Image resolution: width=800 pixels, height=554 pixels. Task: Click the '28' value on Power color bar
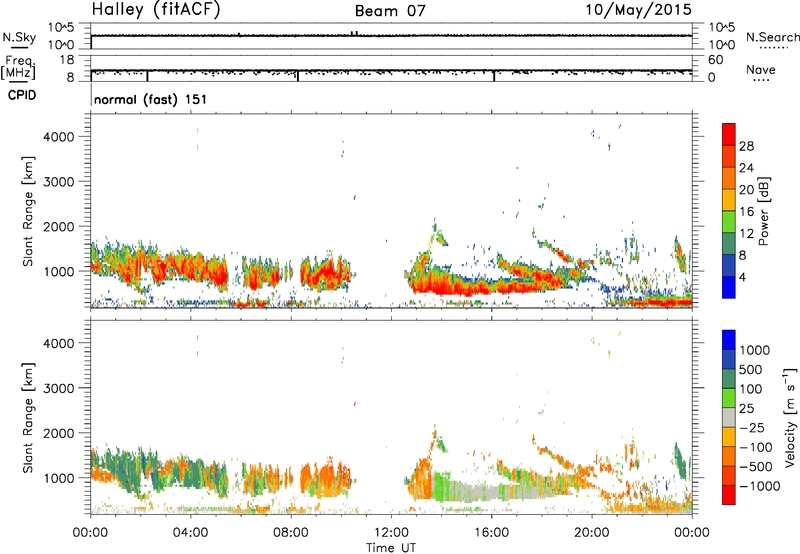coord(746,146)
